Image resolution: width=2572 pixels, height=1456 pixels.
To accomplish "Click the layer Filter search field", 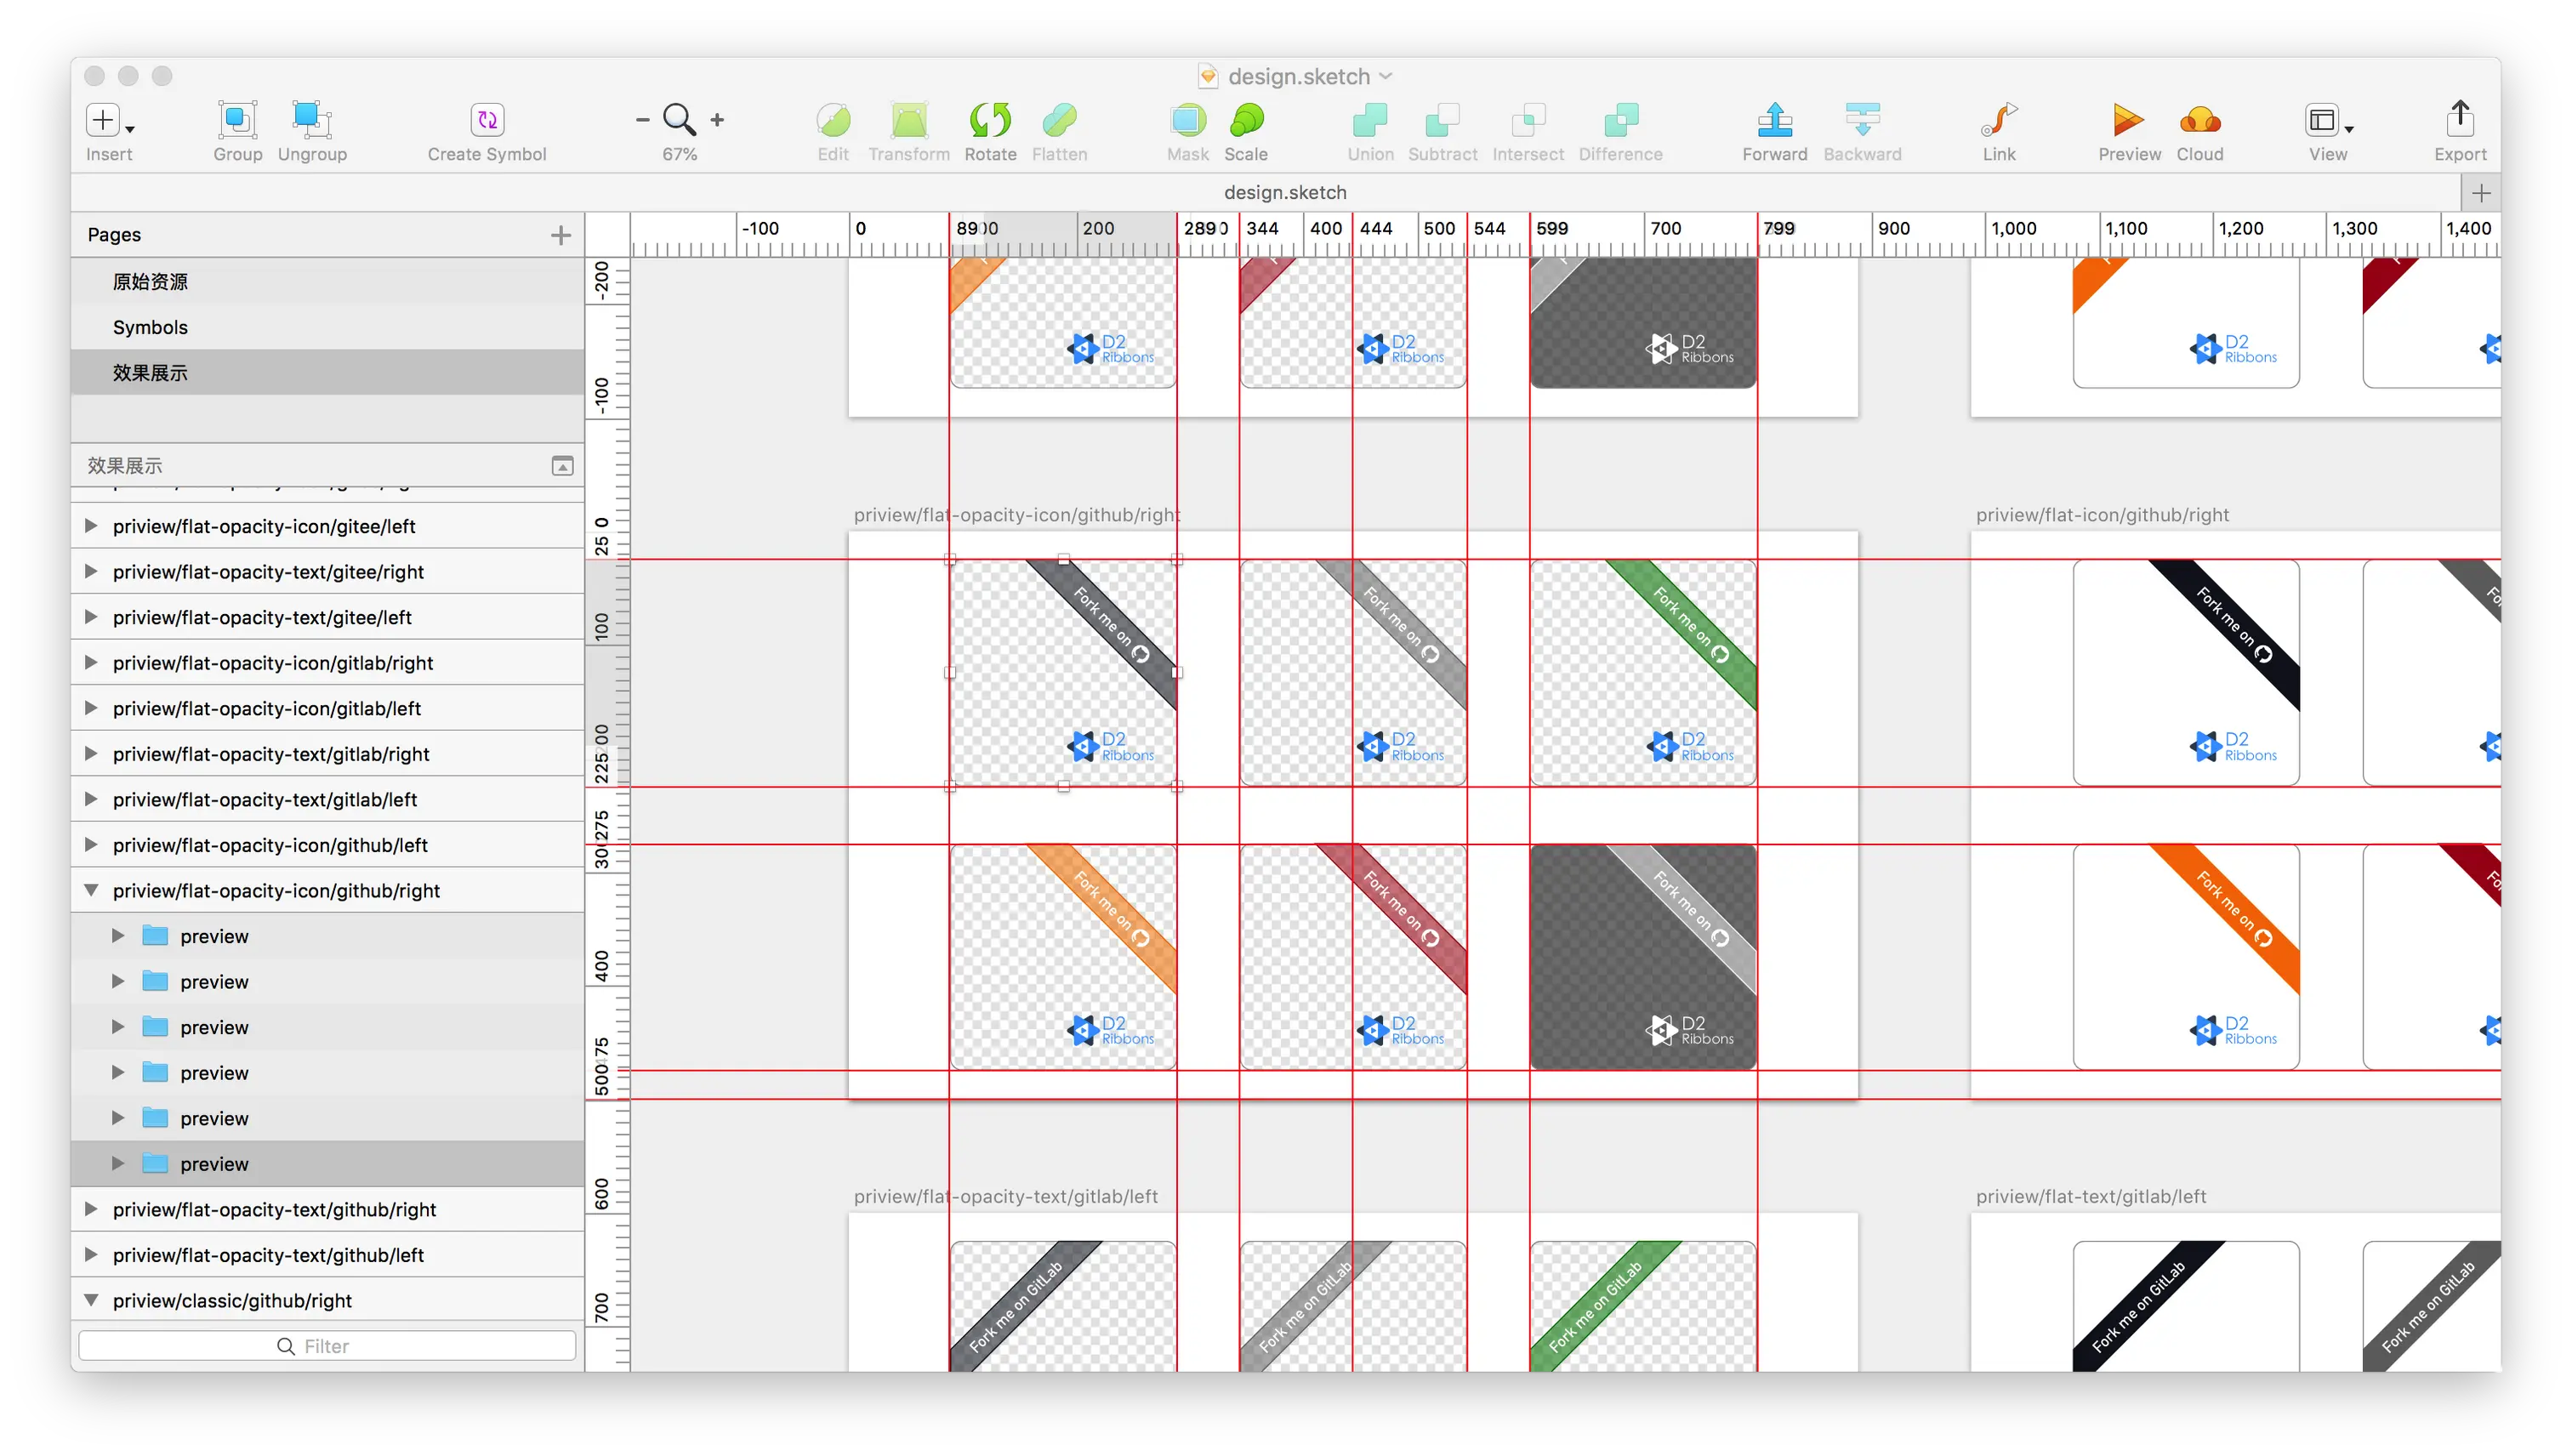I will pos(327,1346).
